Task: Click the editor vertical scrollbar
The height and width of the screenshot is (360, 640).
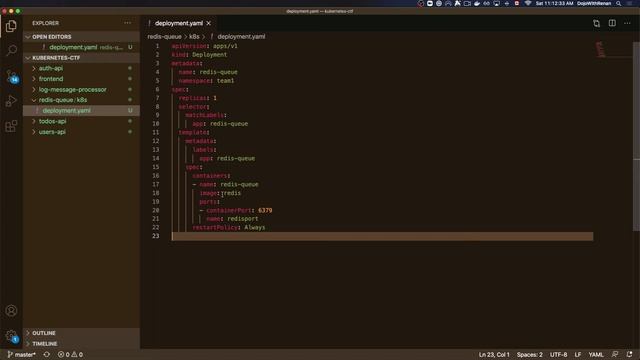Action: [636, 137]
